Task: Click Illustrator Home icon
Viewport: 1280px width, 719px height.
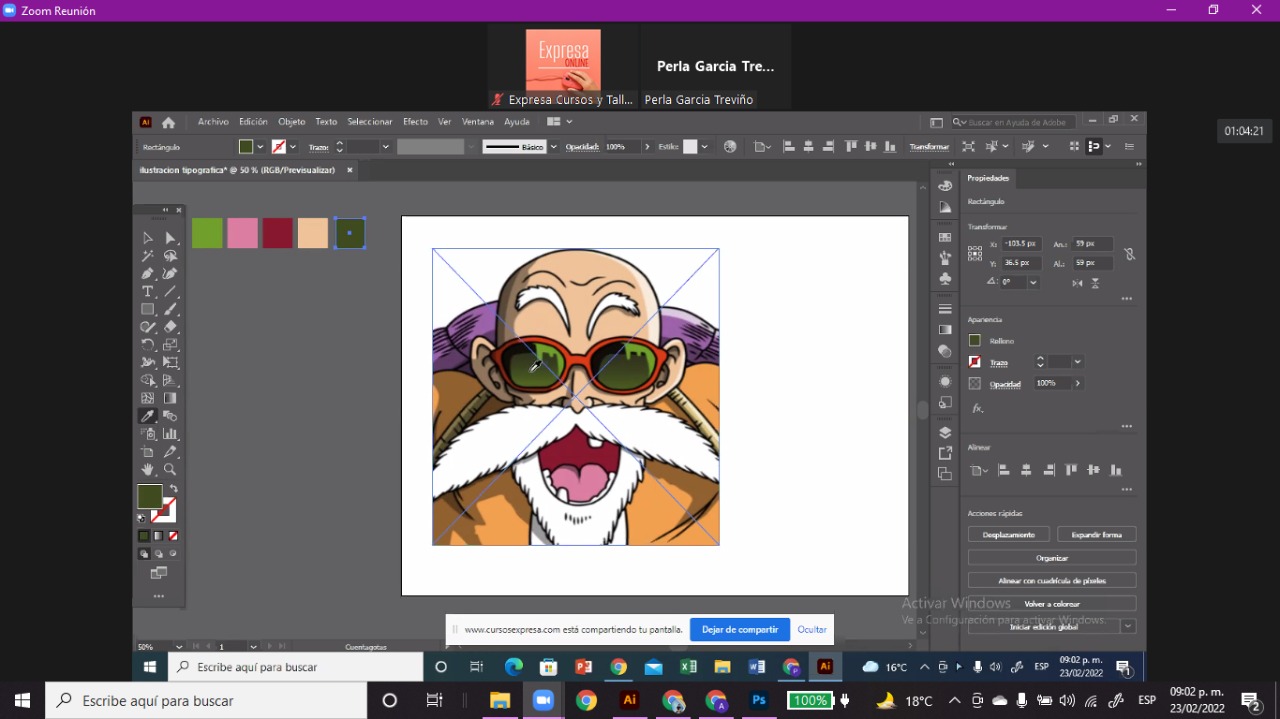Action: point(168,123)
